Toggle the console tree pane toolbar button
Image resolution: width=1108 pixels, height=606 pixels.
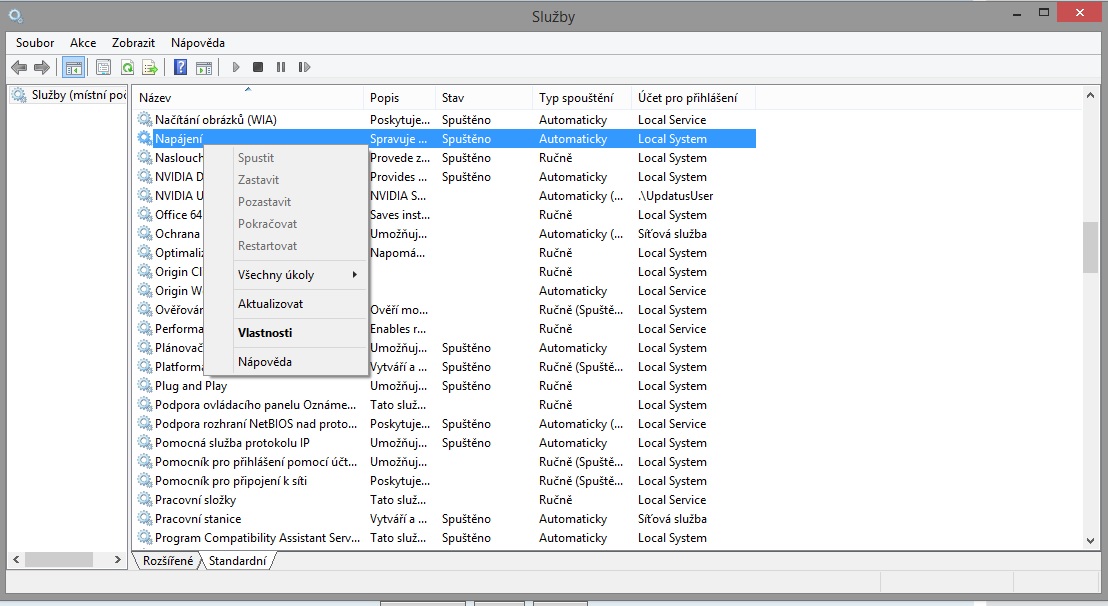(x=73, y=67)
